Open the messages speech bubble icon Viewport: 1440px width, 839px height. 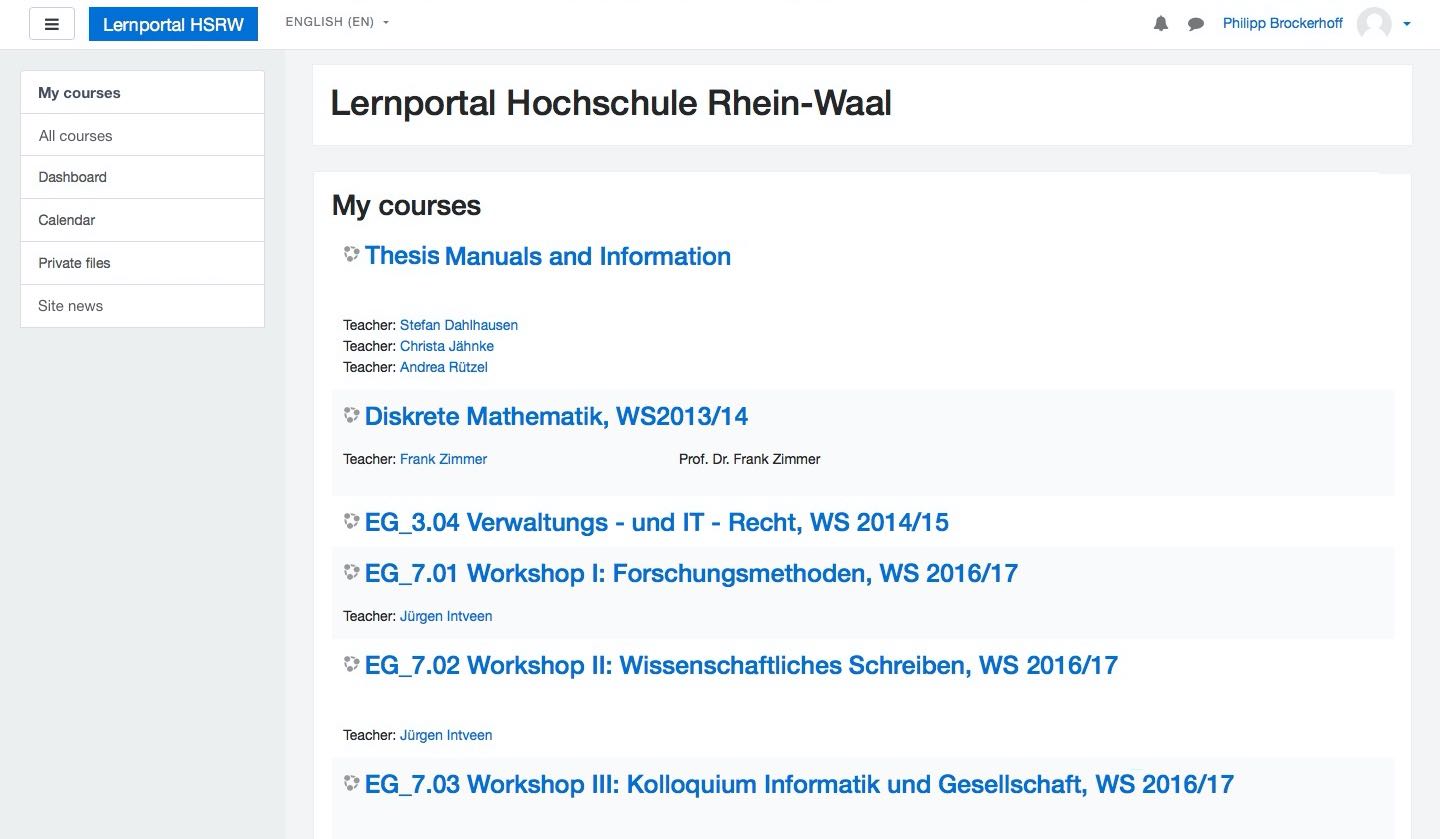point(1195,24)
